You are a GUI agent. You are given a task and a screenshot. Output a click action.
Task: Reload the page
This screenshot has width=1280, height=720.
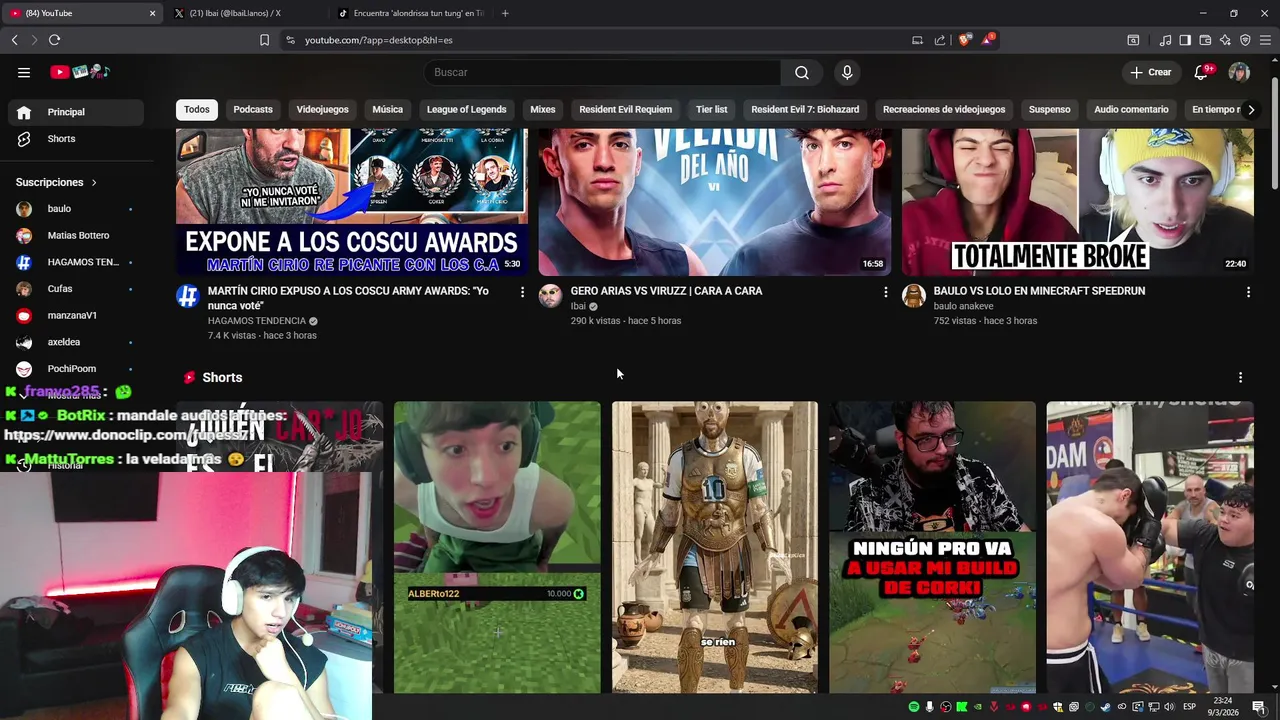pos(54,40)
